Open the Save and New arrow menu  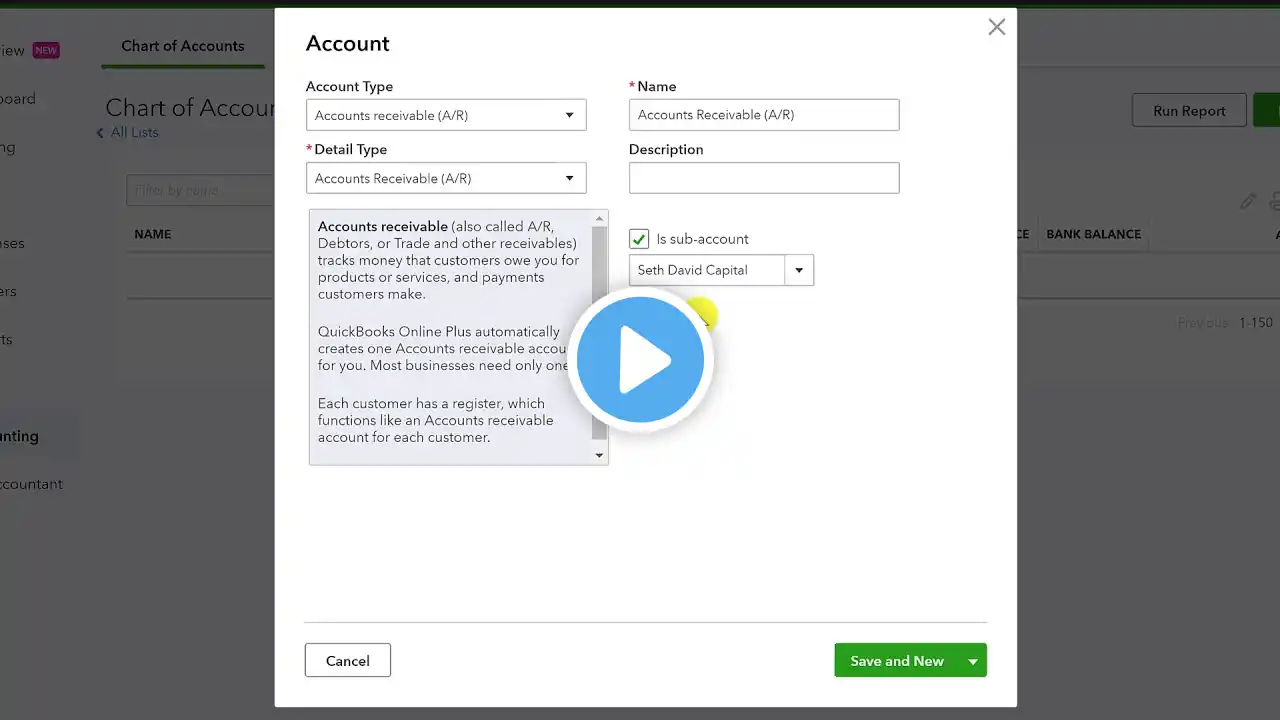(972, 661)
